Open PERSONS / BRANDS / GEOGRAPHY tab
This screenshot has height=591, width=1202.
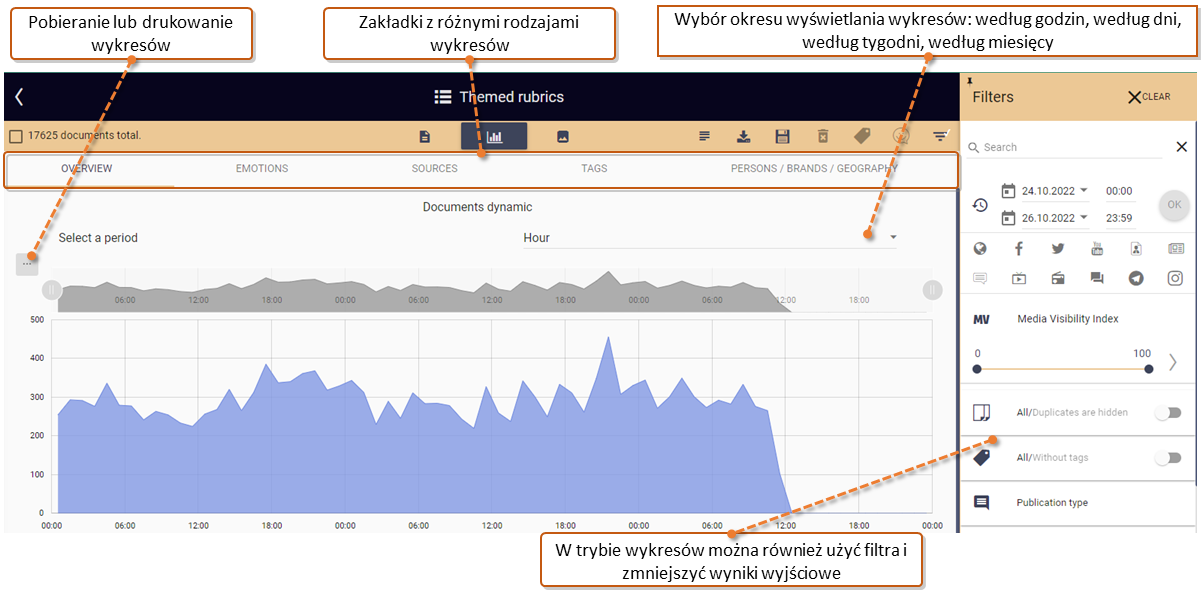[x=814, y=168]
